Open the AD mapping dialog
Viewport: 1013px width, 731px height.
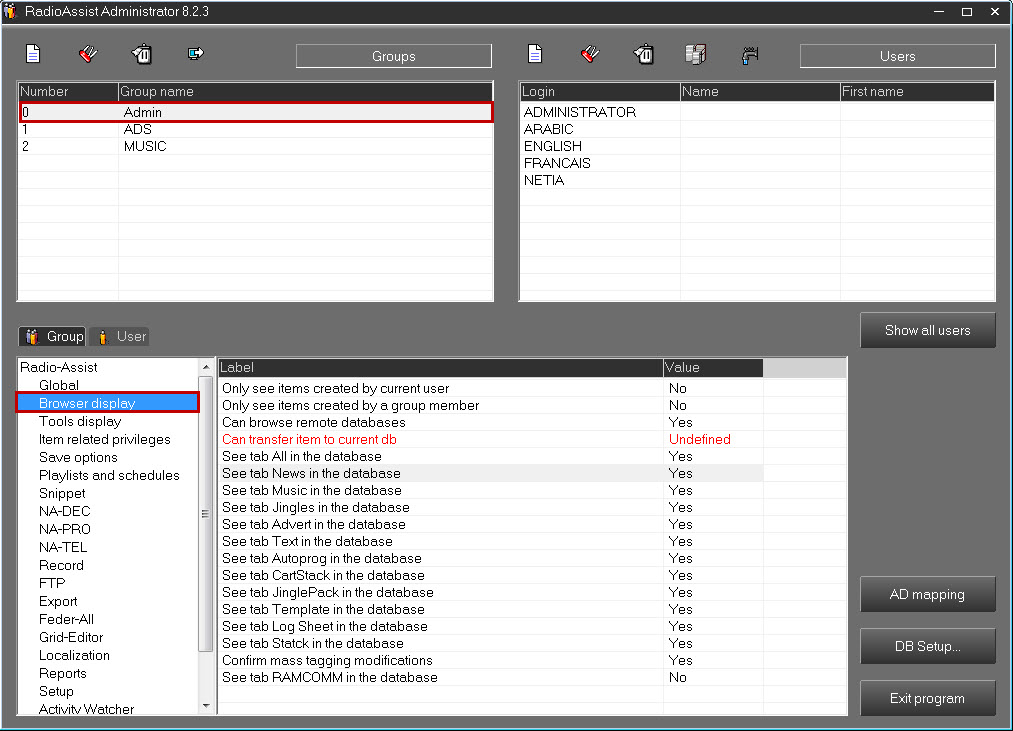click(x=927, y=594)
